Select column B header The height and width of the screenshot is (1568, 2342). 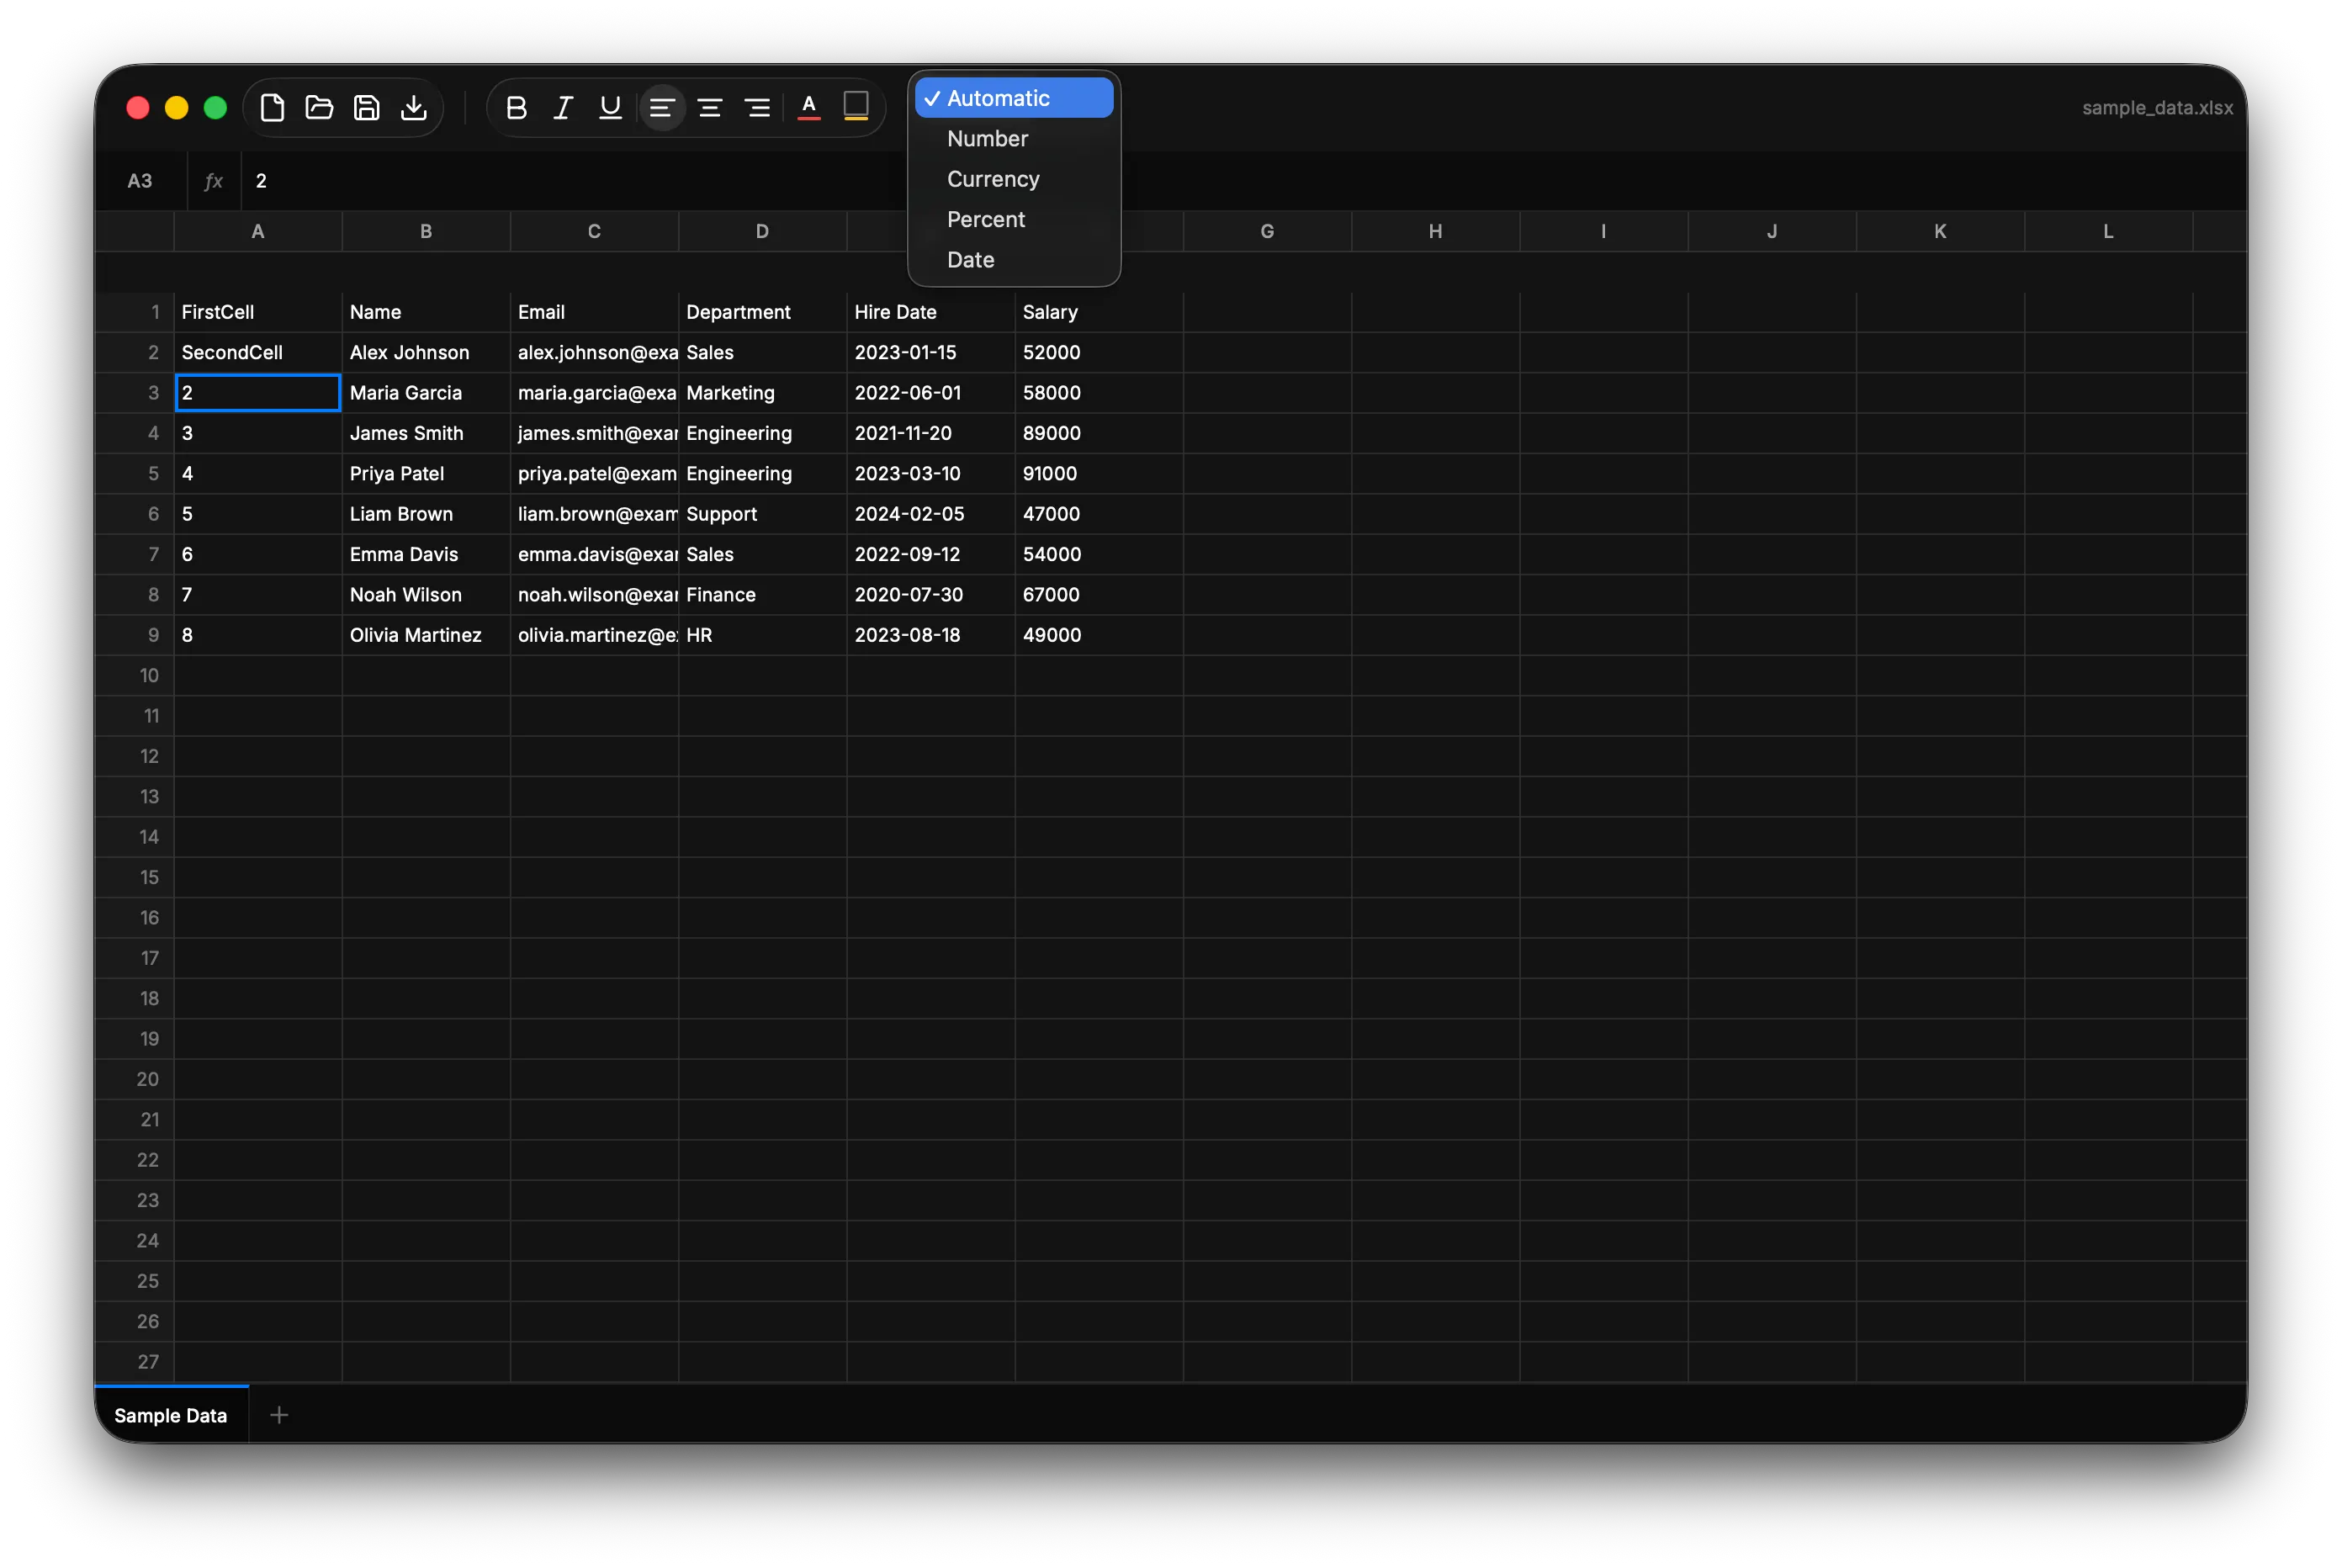[x=426, y=232]
